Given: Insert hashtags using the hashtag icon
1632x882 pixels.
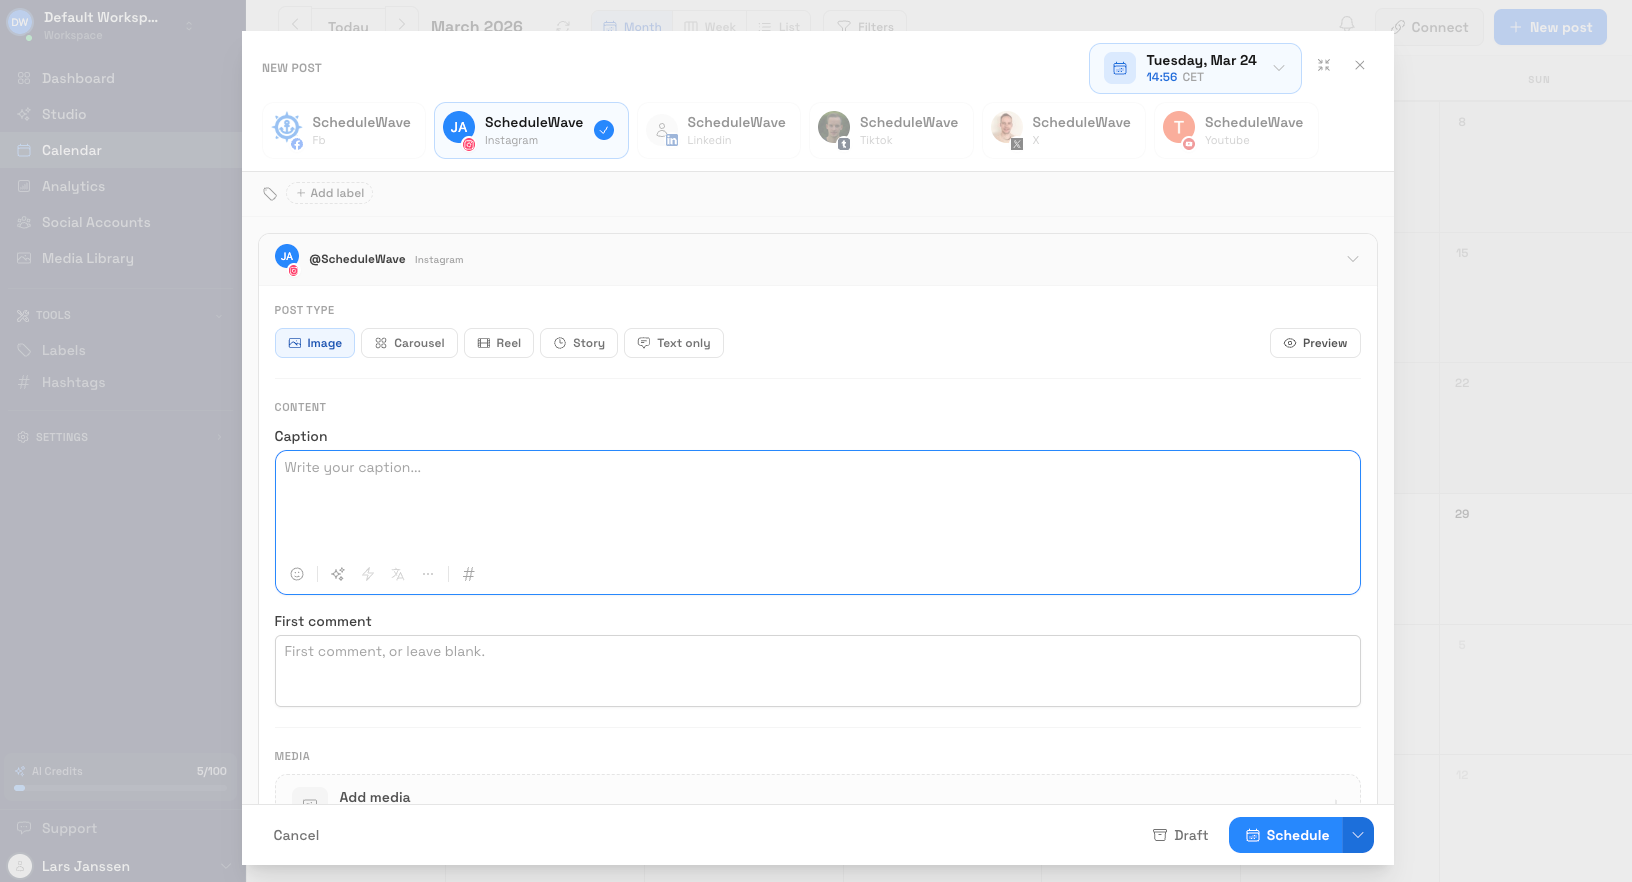Looking at the screenshot, I should [x=469, y=574].
